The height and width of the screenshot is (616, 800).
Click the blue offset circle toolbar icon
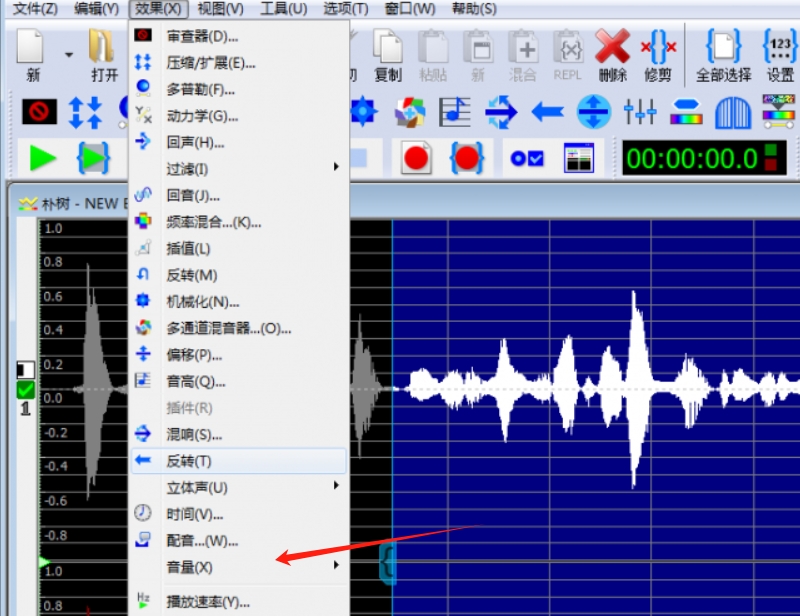pos(593,112)
